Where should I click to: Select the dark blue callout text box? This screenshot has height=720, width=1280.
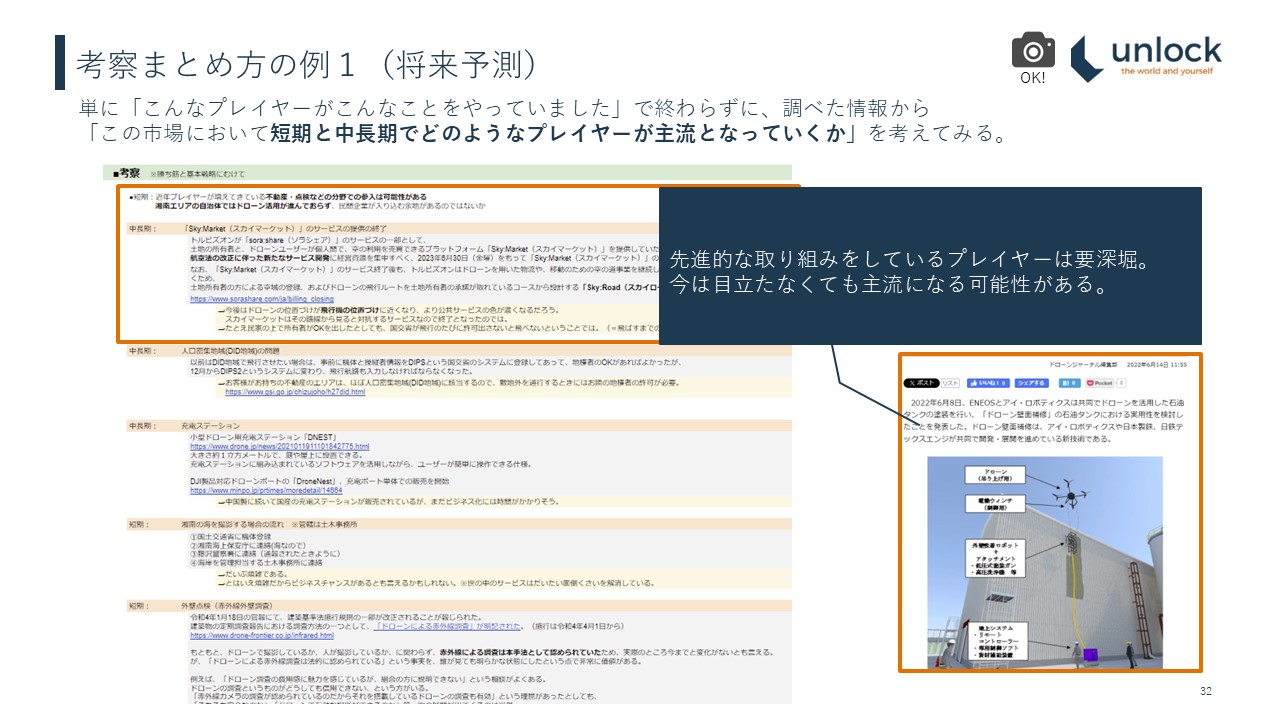coord(929,266)
